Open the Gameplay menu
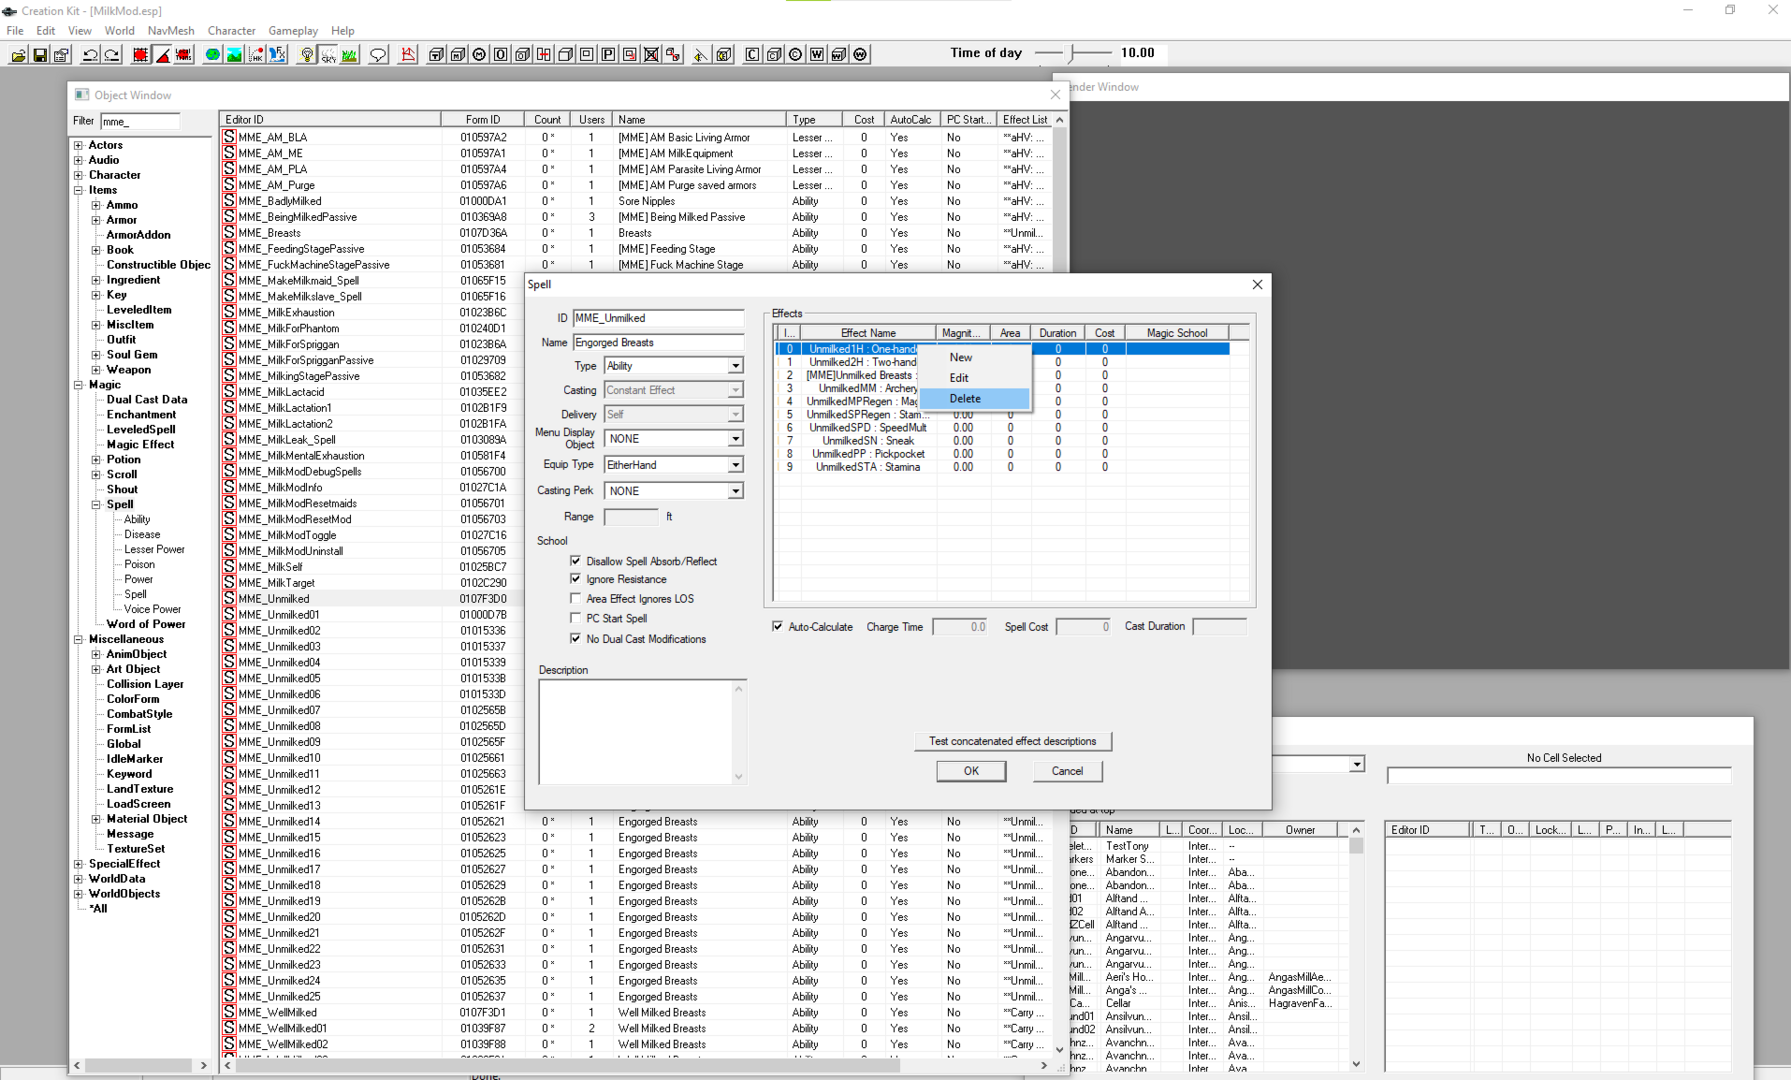1791x1080 pixels. (293, 31)
